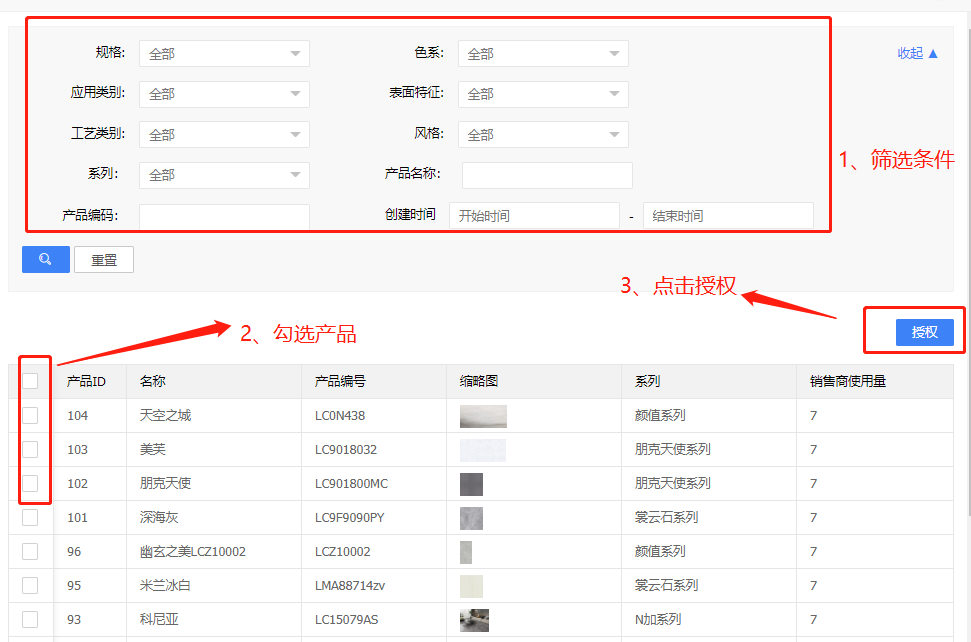971x642 pixels.
Task: Click the 结束时间 date field
Action: [x=728, y=215]
